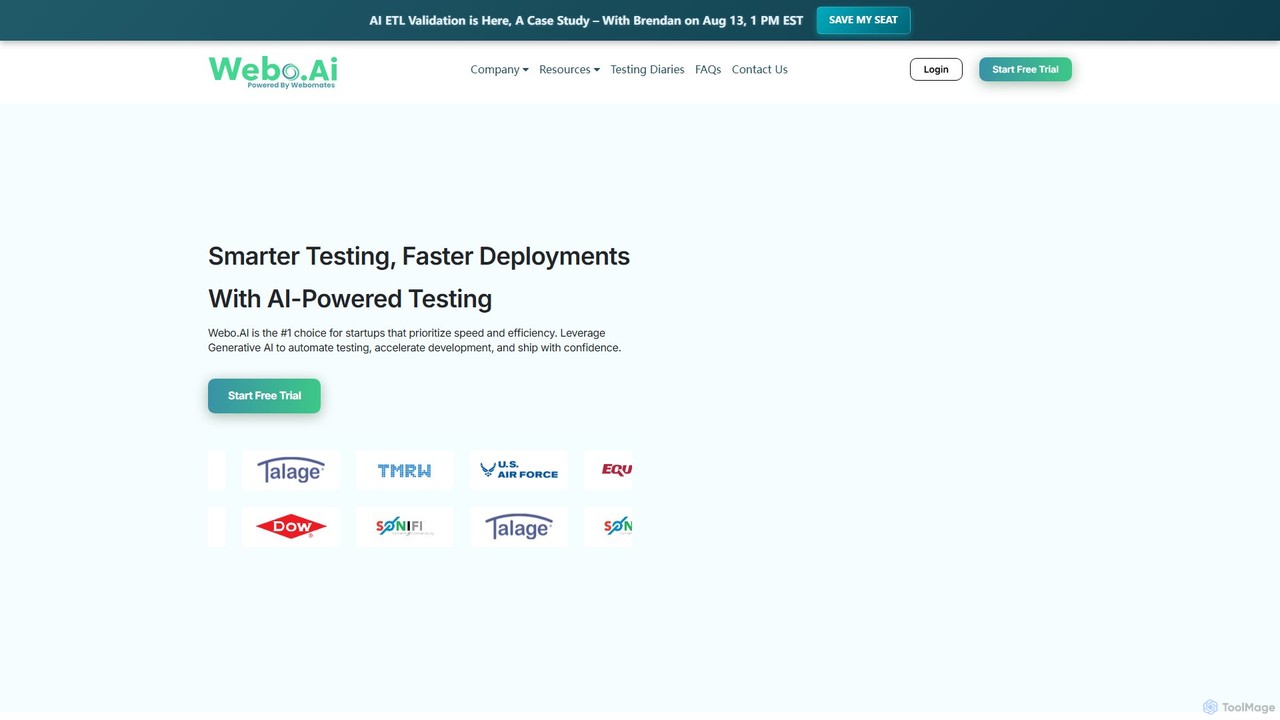This screenshot has height=720, width=1280.
Task: Open the FAQs page
Action: tap(708, 70)
